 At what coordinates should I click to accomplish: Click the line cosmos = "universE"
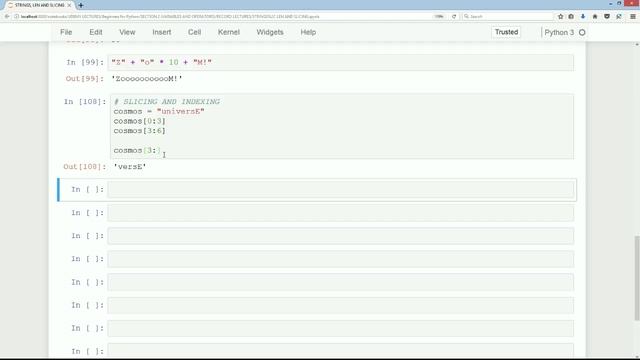pyautogui.click(x=159, y=111)
